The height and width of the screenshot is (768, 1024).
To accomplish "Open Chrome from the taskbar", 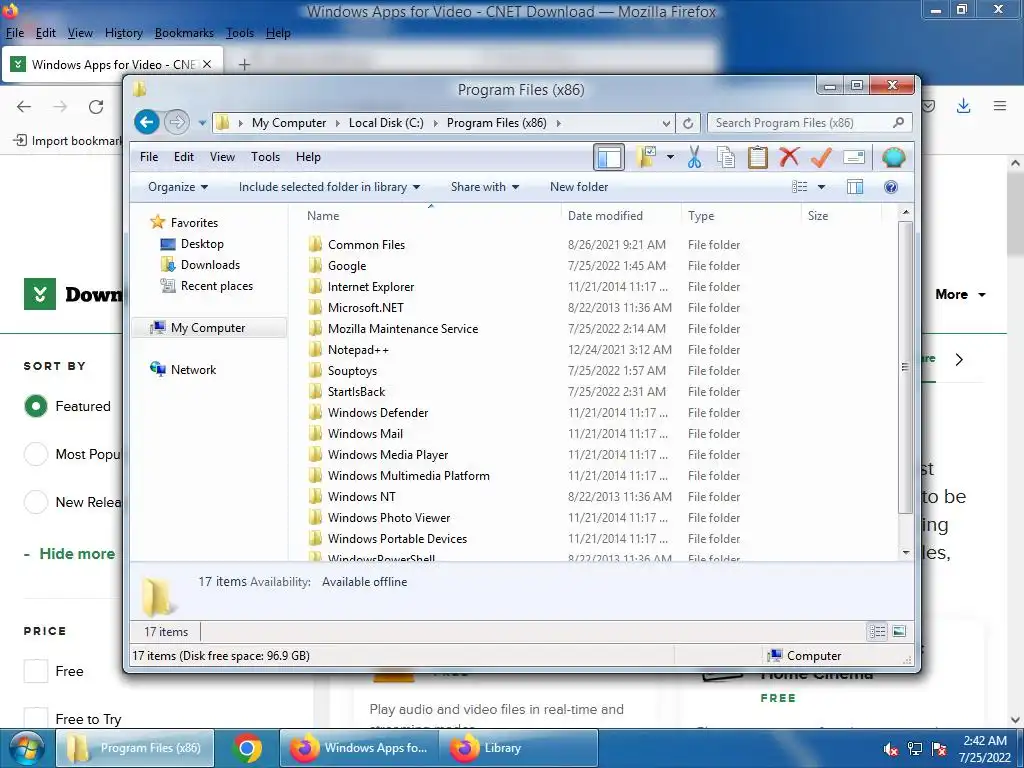I will tap(247, 748).
